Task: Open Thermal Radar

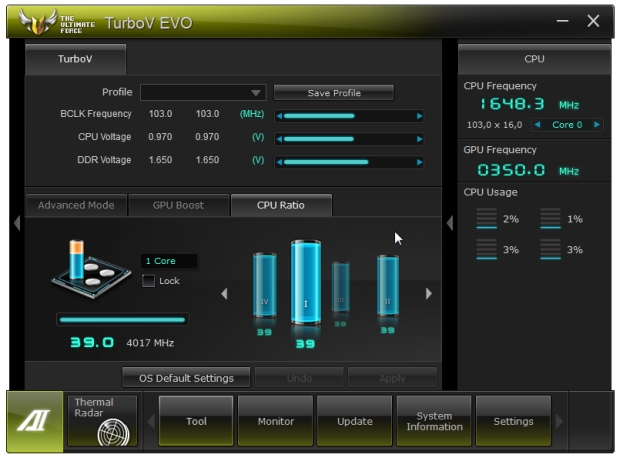Action: click(x=102, y=421)
